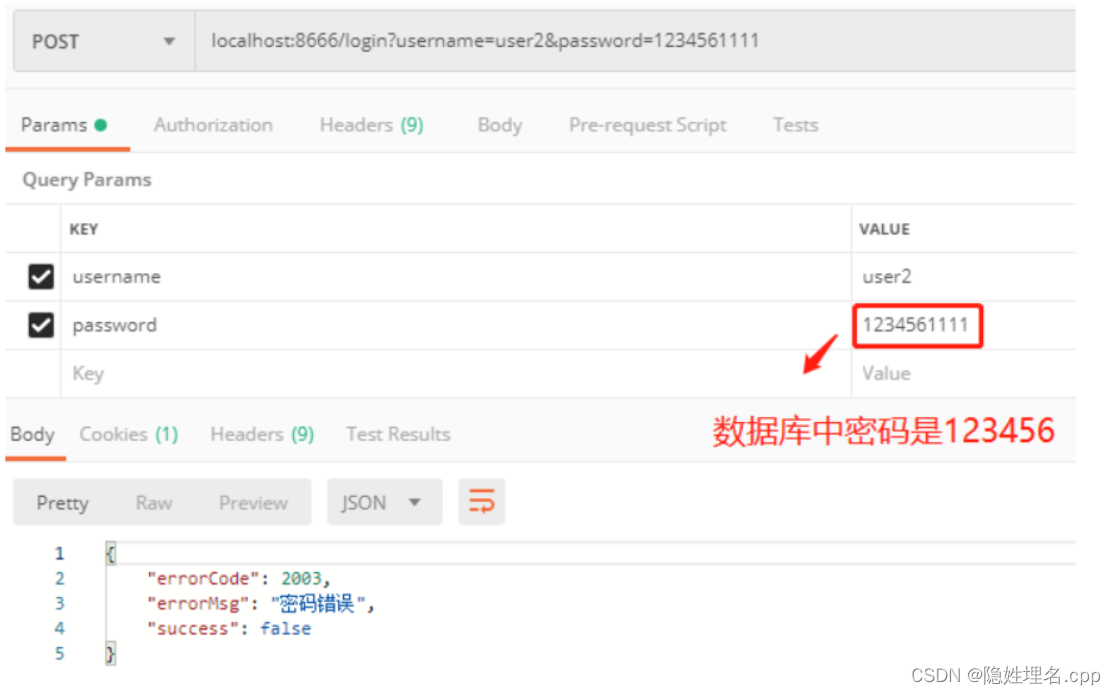Click the request URL field
The image size is (1116, 695).
pyautogui.click(x=635, y=41)
